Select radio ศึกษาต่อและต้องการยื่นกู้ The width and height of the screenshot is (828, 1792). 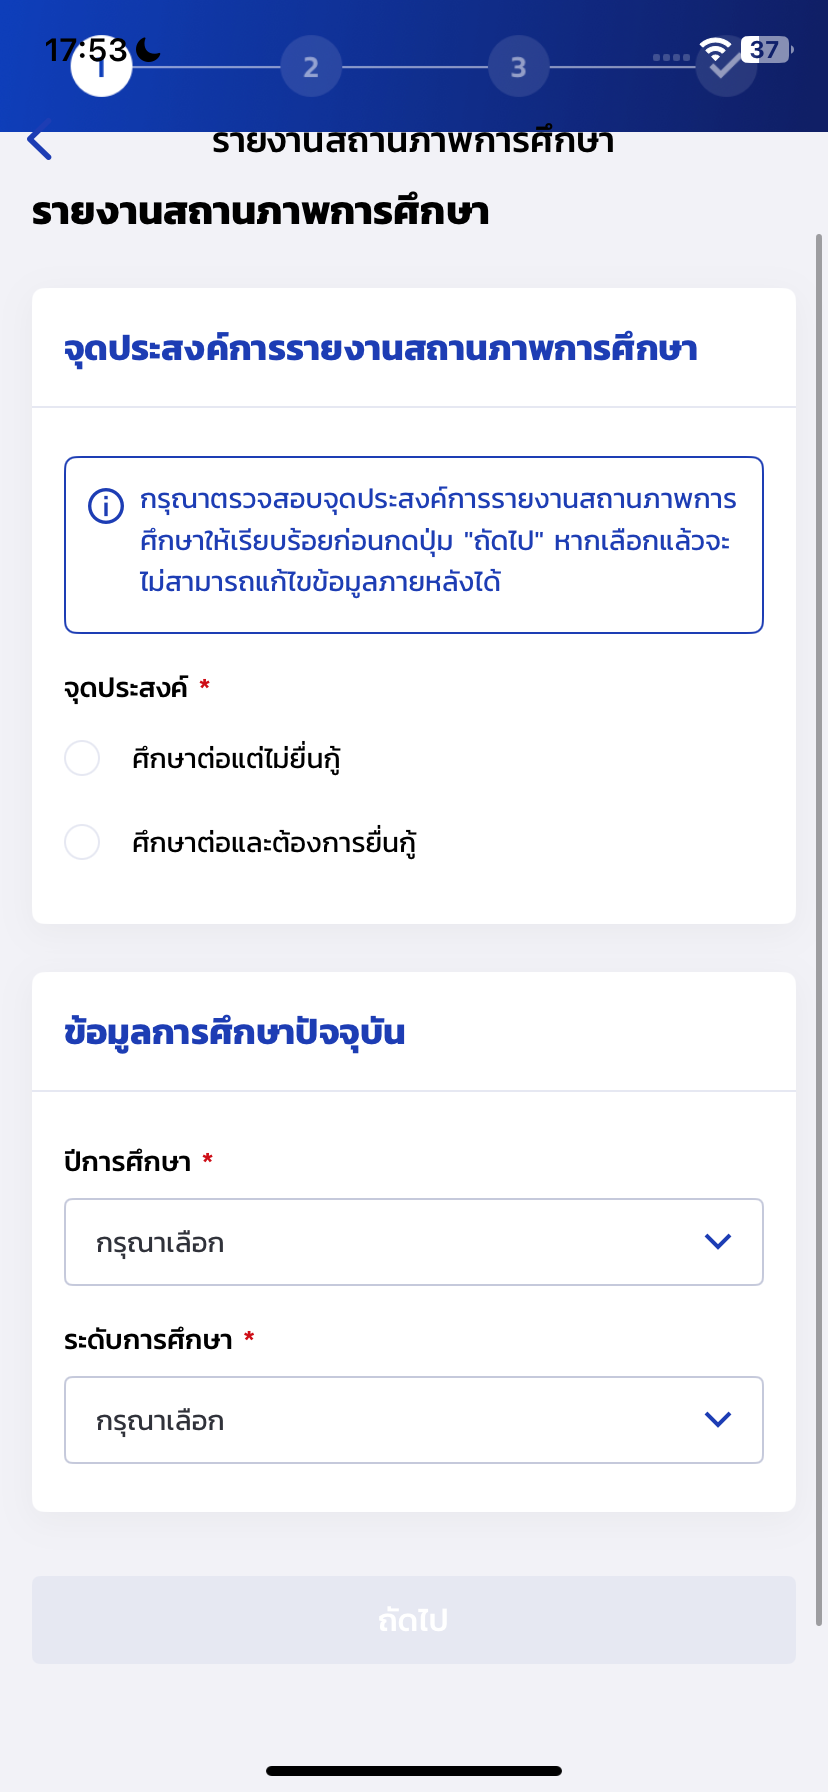(x=82, y=842)
